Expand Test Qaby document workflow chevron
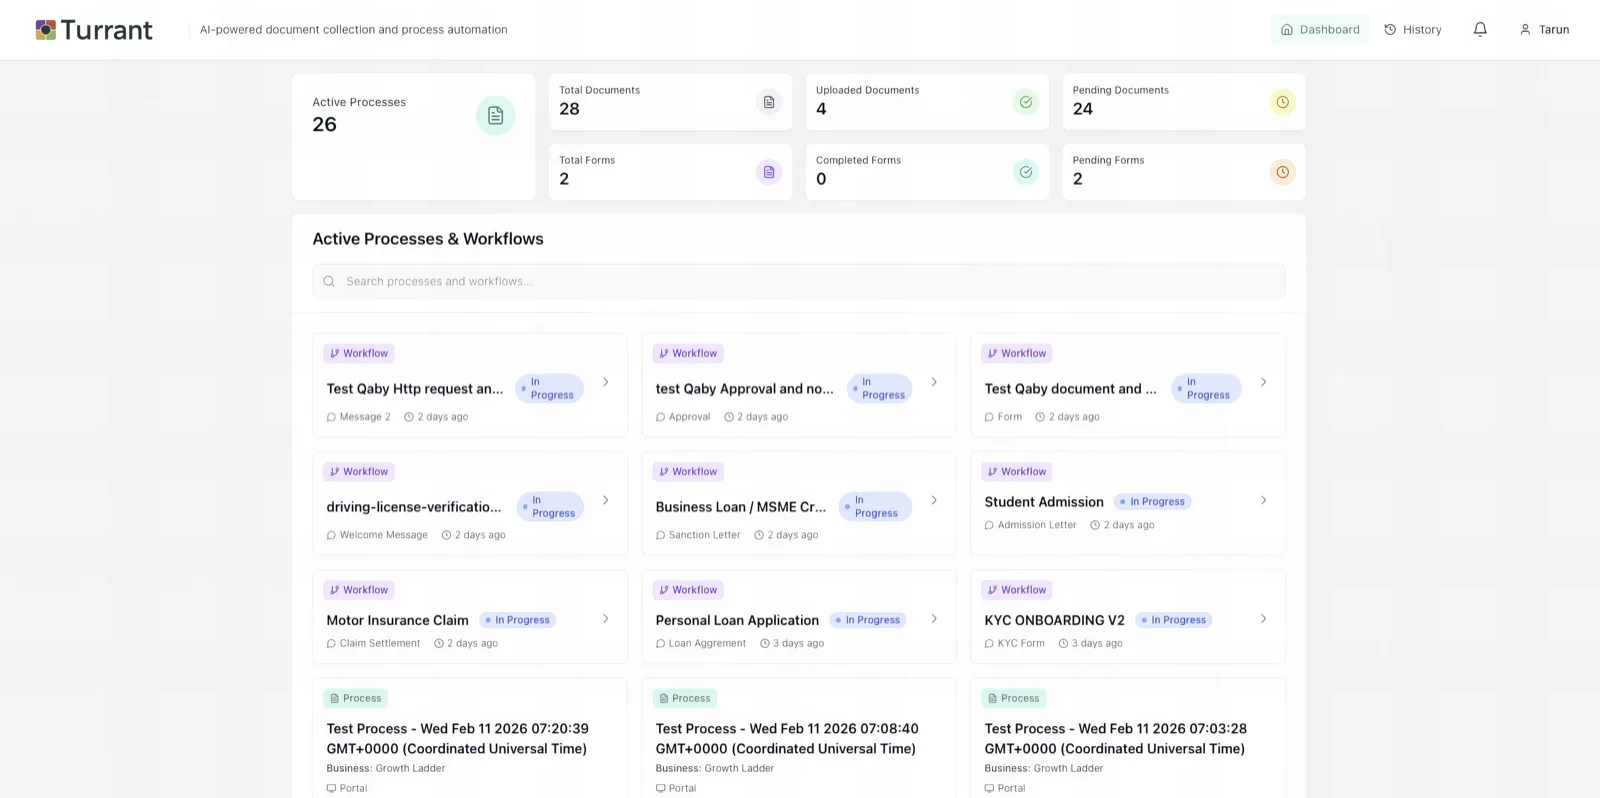The width and height of the screenshot is (1600, 798). (x=1263, y=382)
